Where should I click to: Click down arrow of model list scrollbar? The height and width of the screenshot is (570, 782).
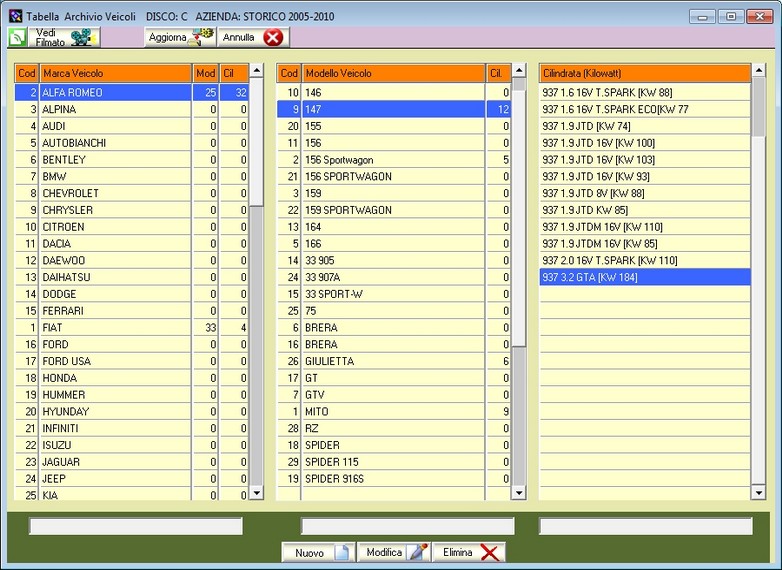[x=519, y=493]
